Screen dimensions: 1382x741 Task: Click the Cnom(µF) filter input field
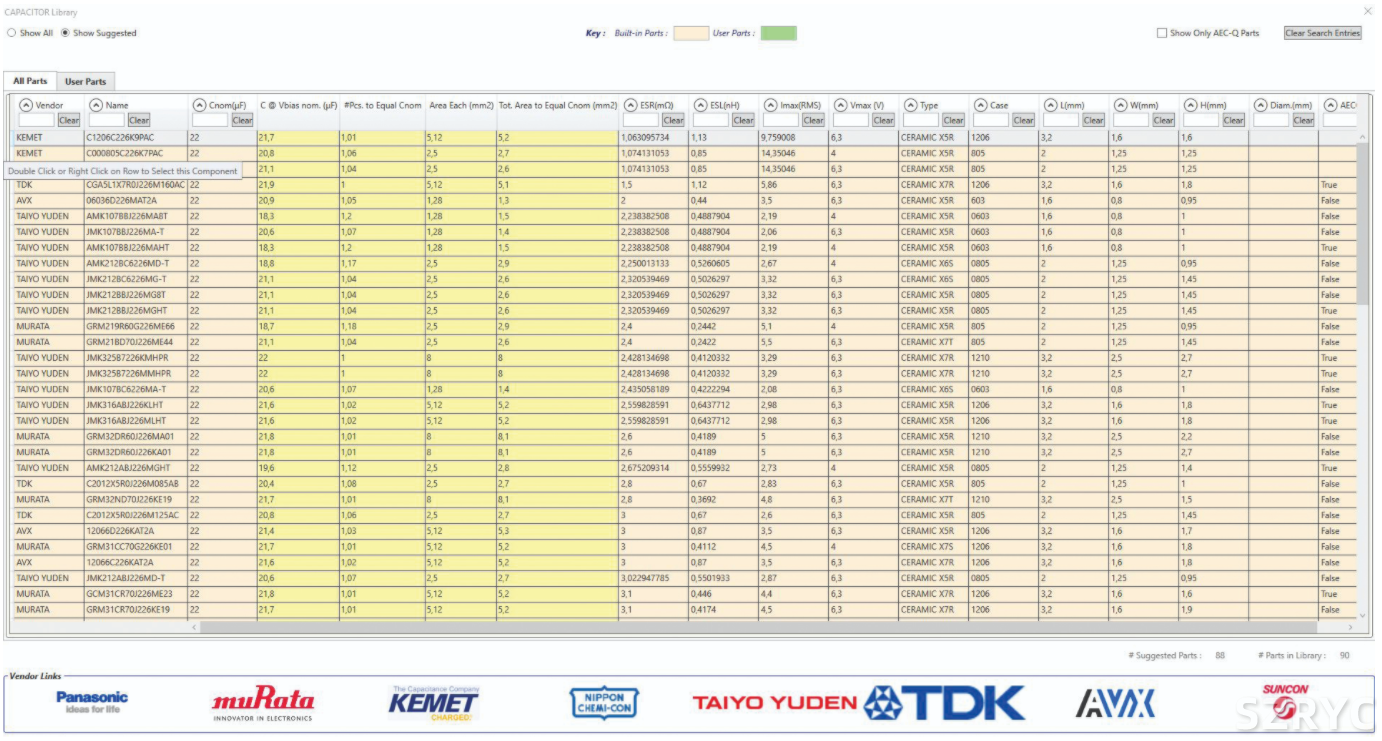pyautogui.click(x=210, y=120)
